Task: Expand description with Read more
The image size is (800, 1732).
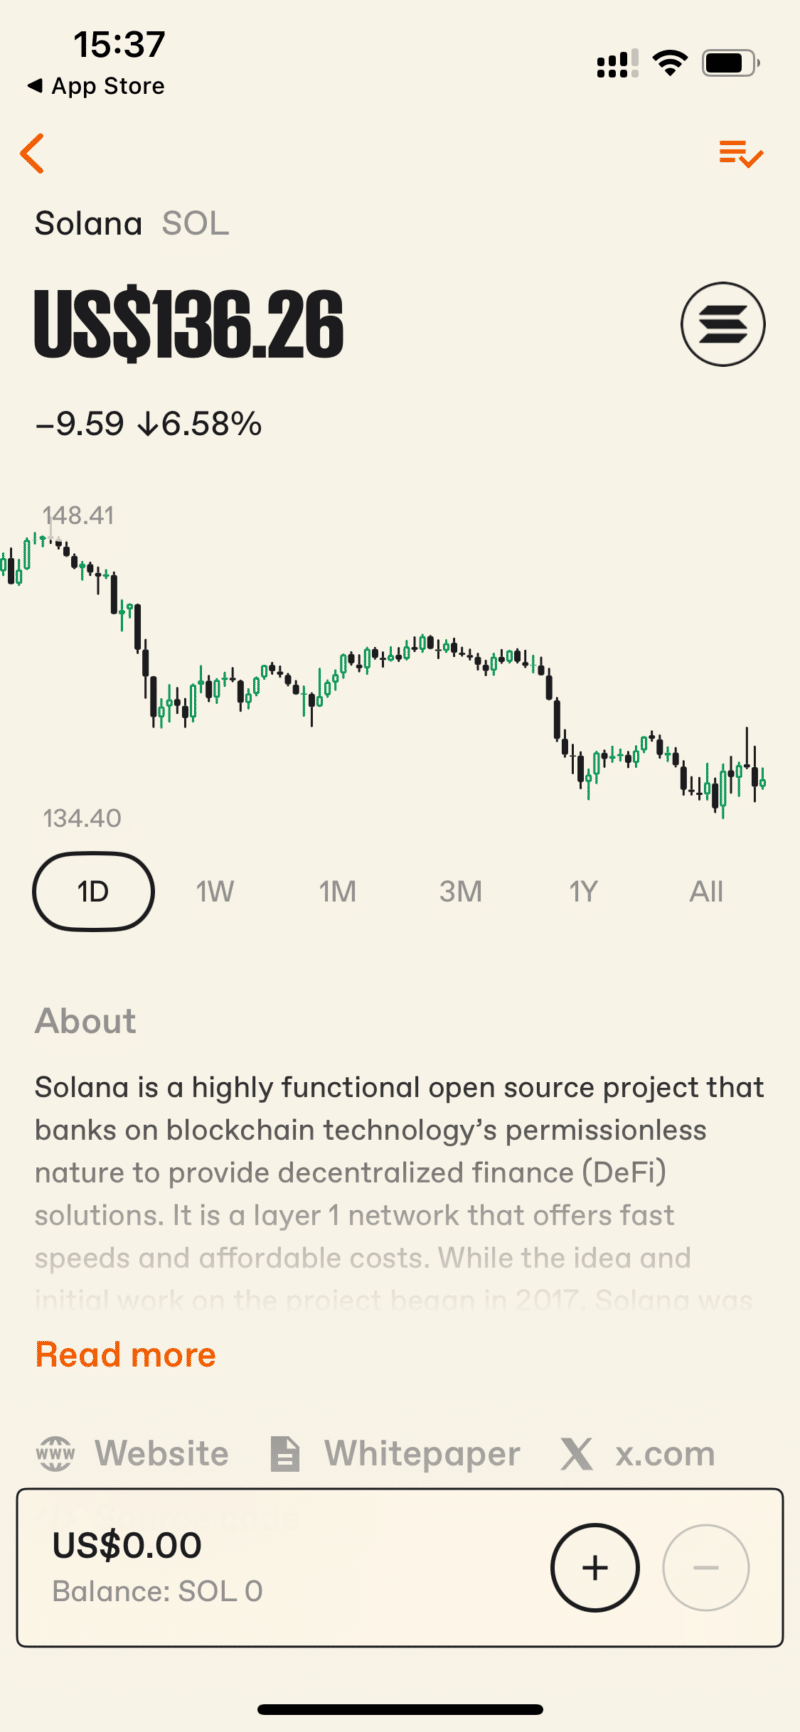Action: click(x=126, y=1355)
